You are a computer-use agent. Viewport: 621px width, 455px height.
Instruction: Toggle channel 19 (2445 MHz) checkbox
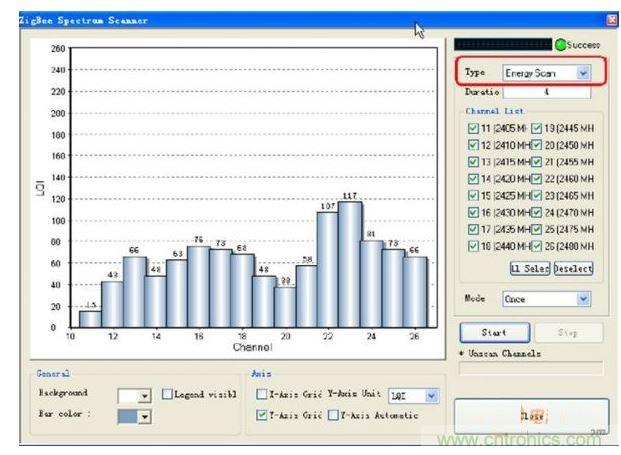pyautogui.click(x=535, y=128)
